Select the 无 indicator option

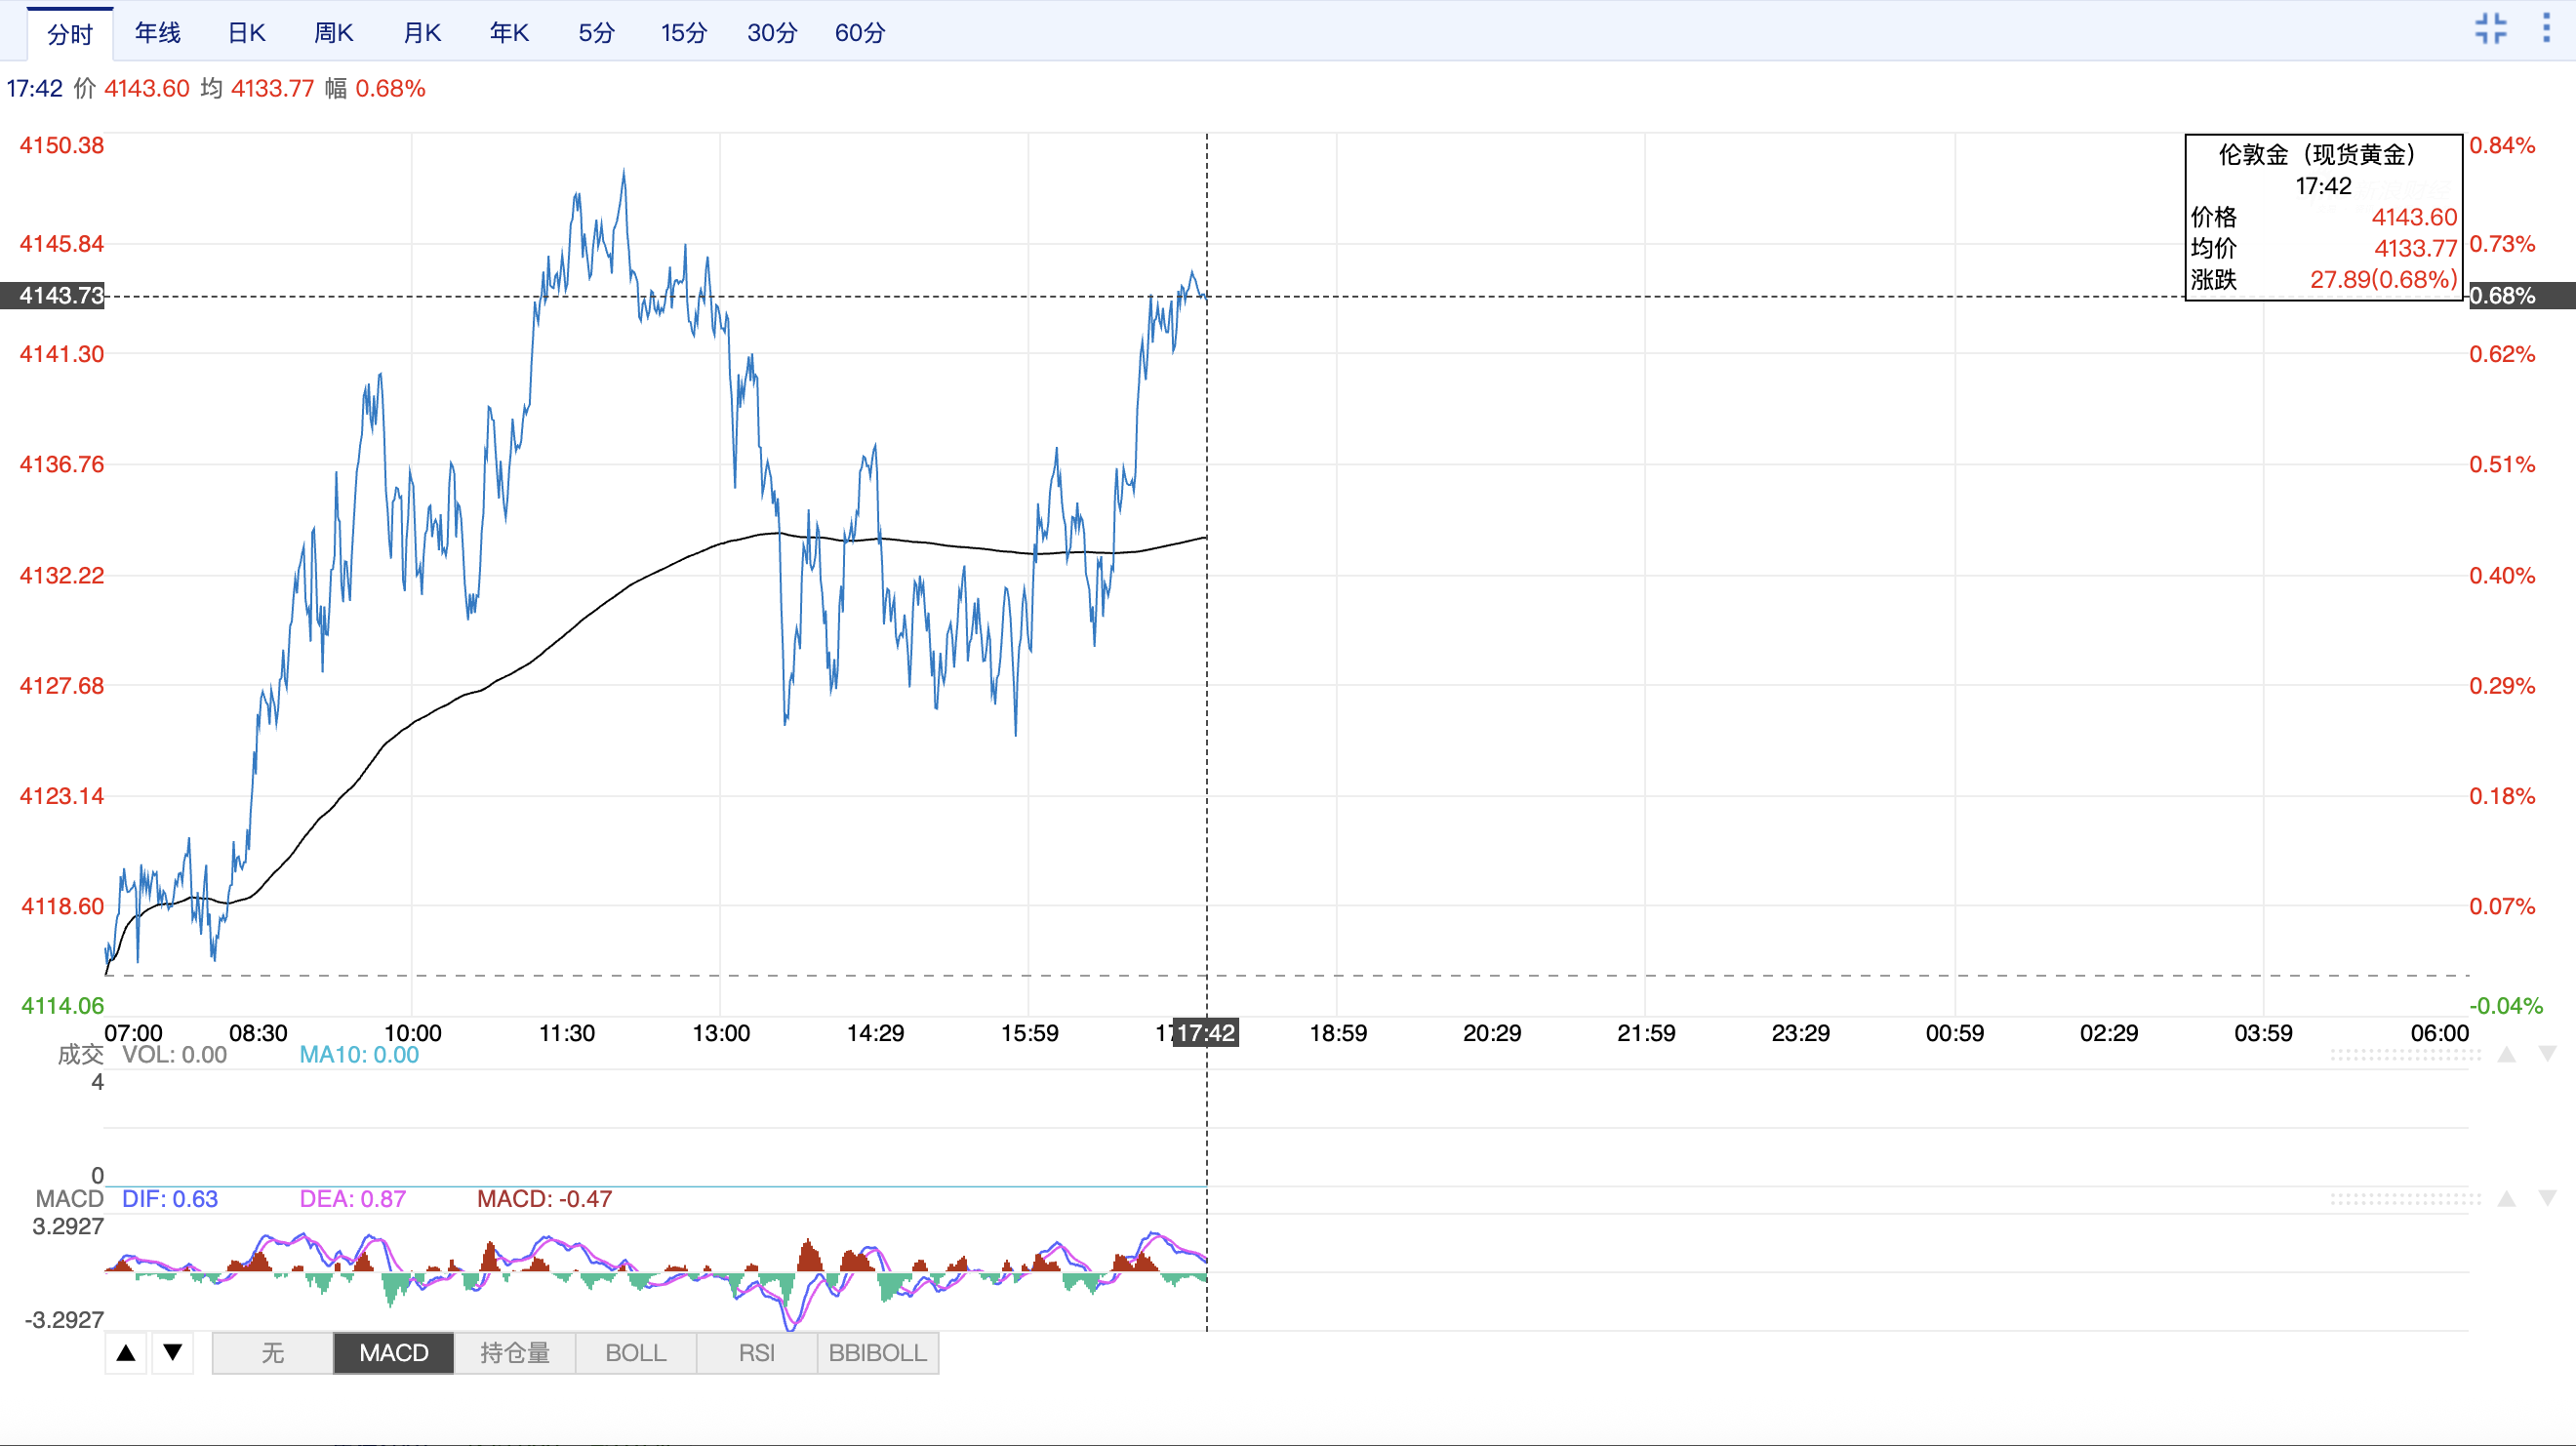click(x=272, y=1353)
